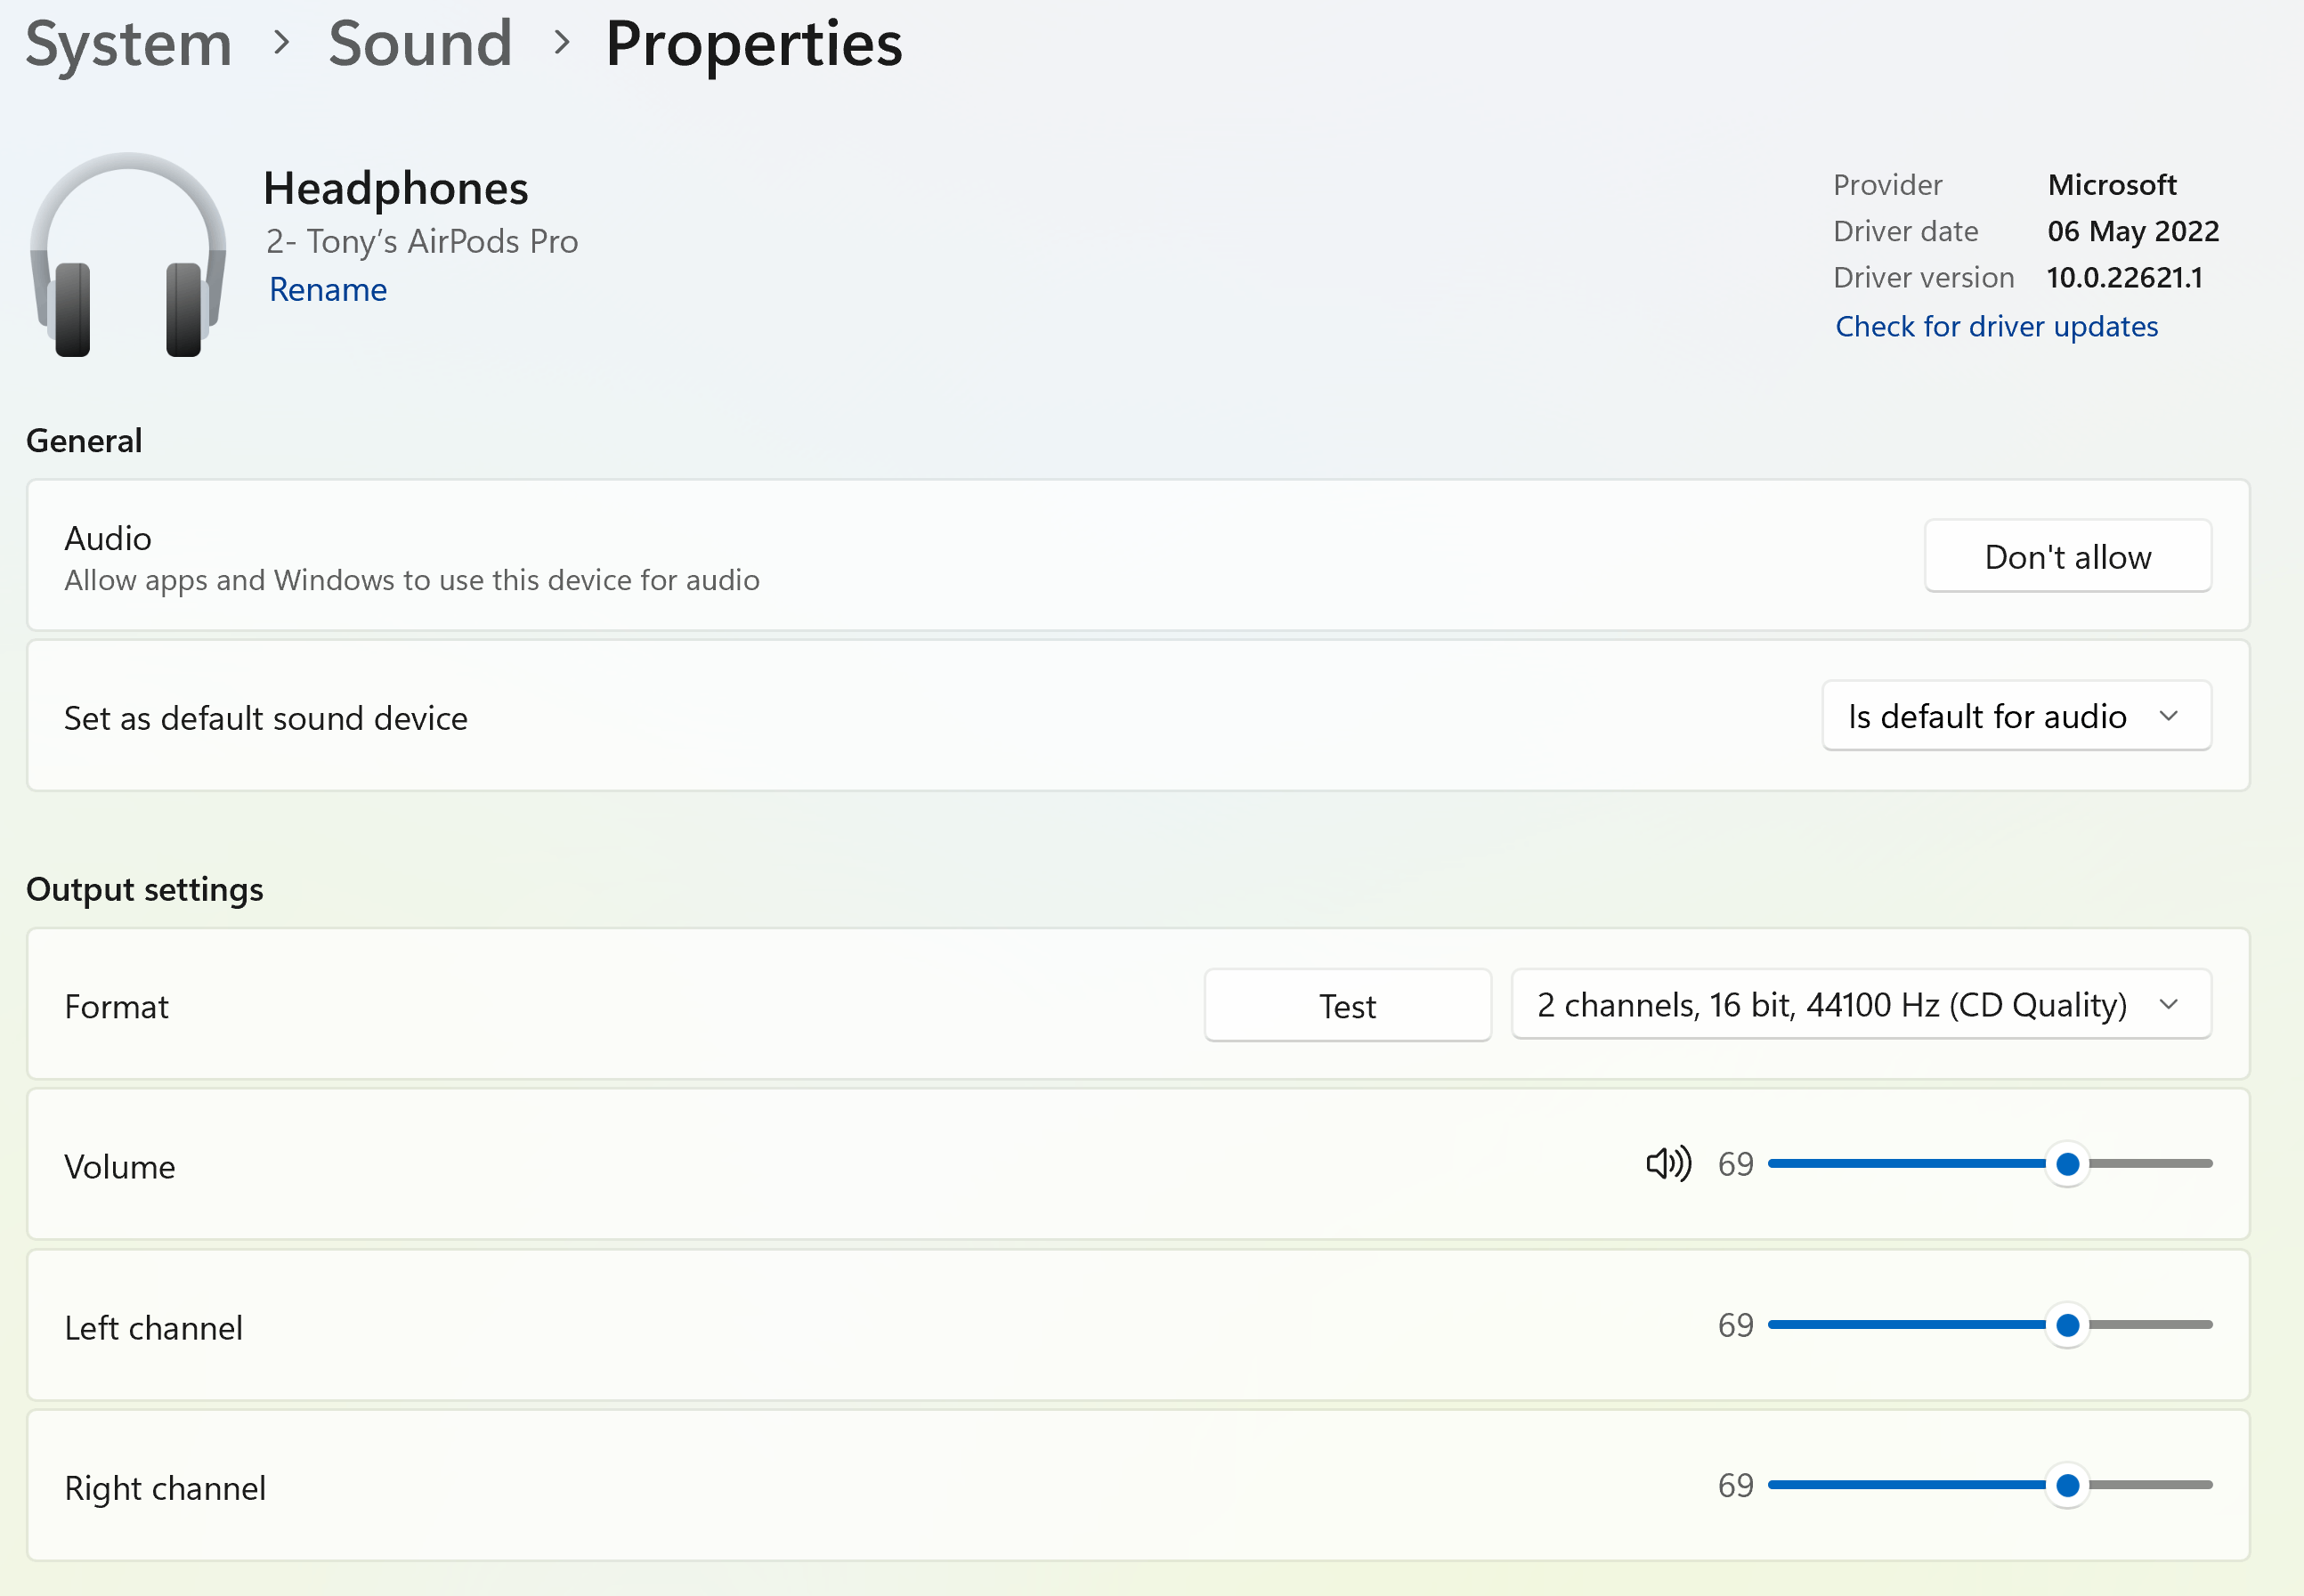Go back to Sound in breadcrumb
Screen dimensions: 2304x1596
click(420, 44)
